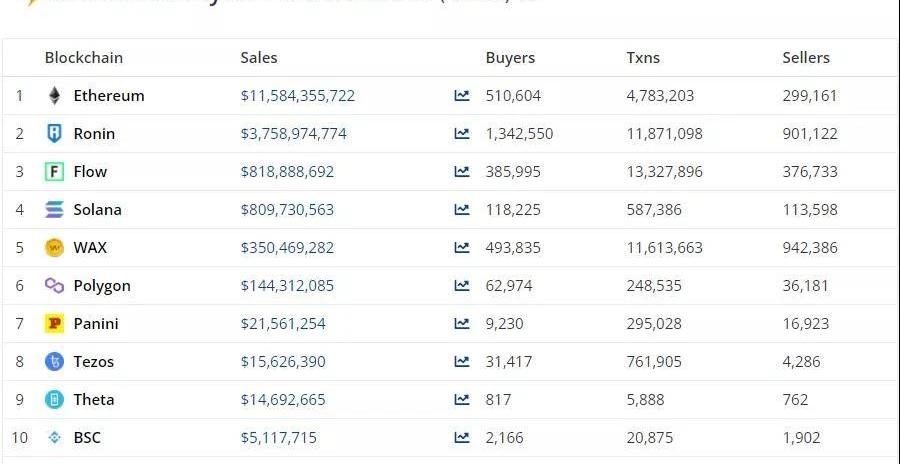Screen dimensions: 900x464
Task: Click the Polygon logo icon
Action: 54,286
